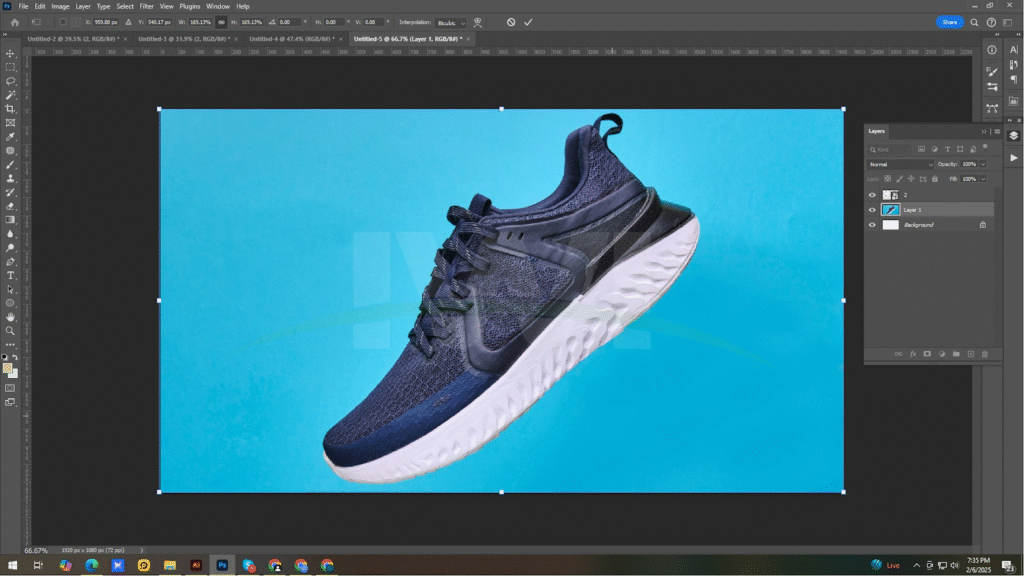Open the Layers panel hamburger menu
This screenshot has width=1024, height=576.
tap(997, 131)
